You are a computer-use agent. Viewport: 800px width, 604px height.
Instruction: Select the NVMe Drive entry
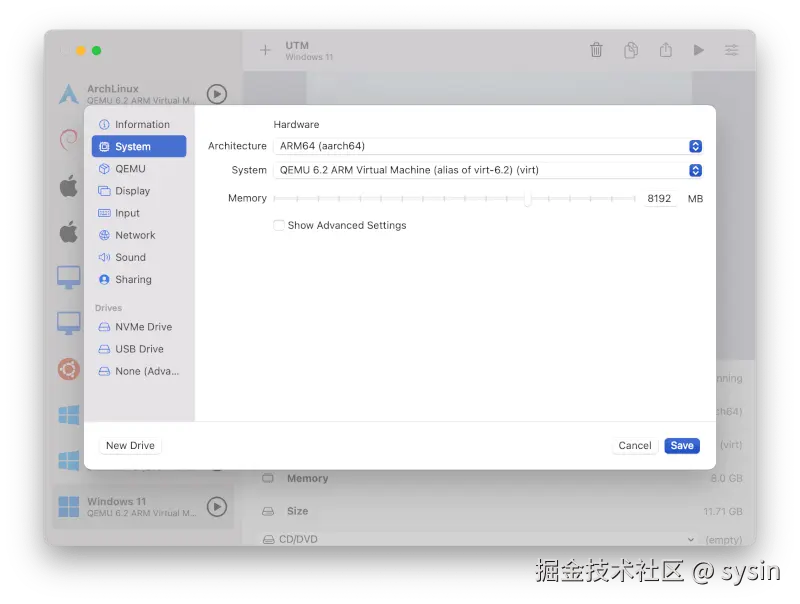(139, 327)
